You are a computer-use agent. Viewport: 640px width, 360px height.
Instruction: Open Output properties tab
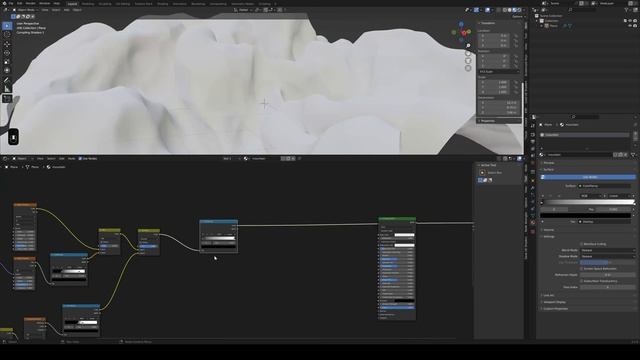click(x=533, y=141)
